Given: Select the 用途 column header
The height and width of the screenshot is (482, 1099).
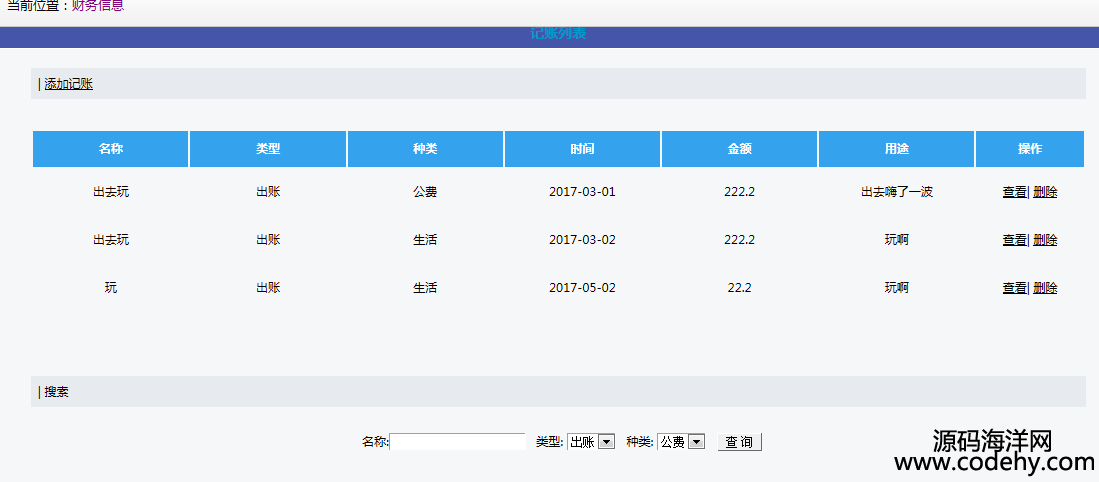Looking at the screenshot, I should (896, 149).
